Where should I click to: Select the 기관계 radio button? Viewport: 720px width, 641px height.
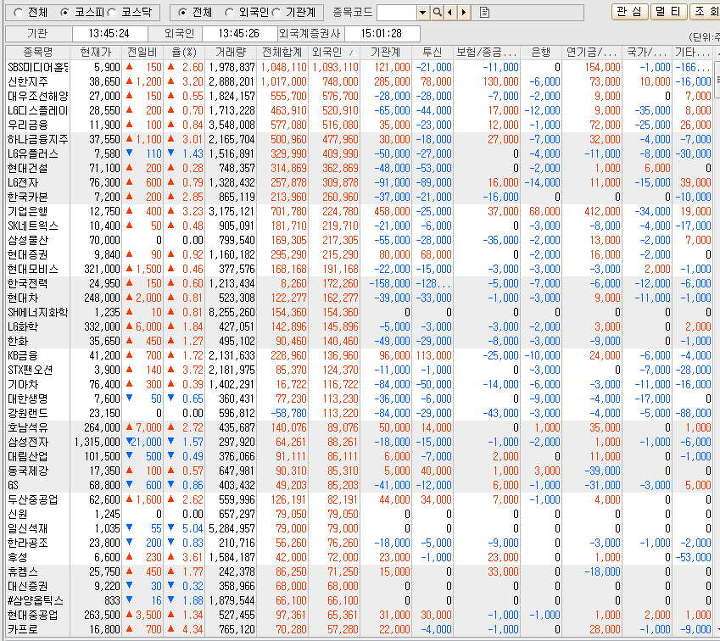pyautogui.click(x=276, y=12)
